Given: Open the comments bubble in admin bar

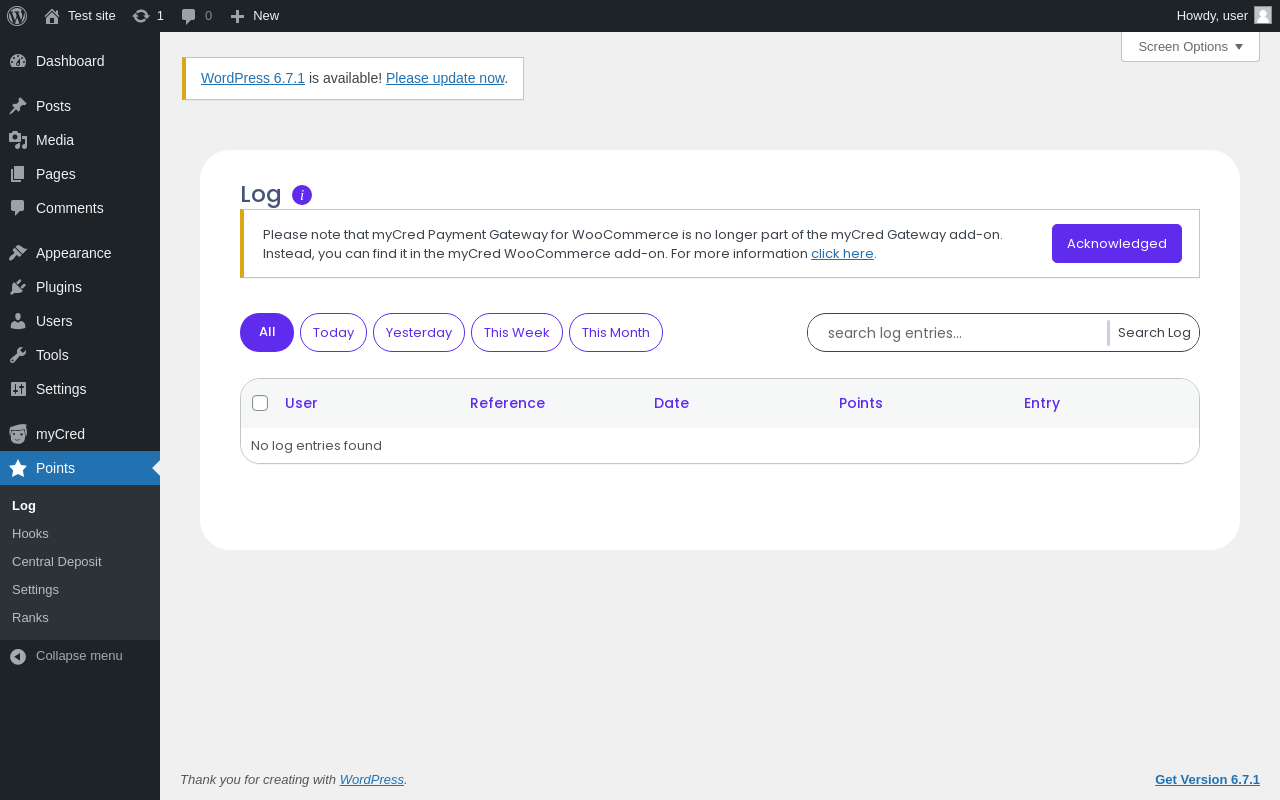Looking at the screenshot, I should (x=188, y=16).
